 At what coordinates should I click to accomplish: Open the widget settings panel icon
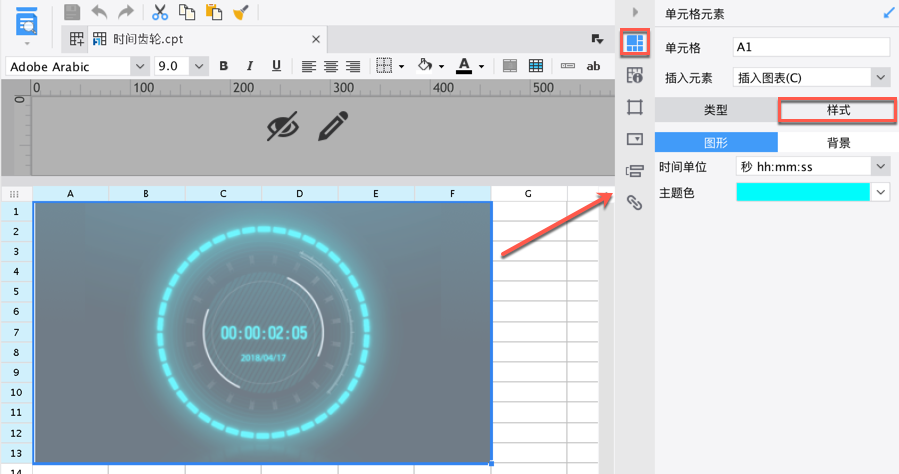click(635, 139)
